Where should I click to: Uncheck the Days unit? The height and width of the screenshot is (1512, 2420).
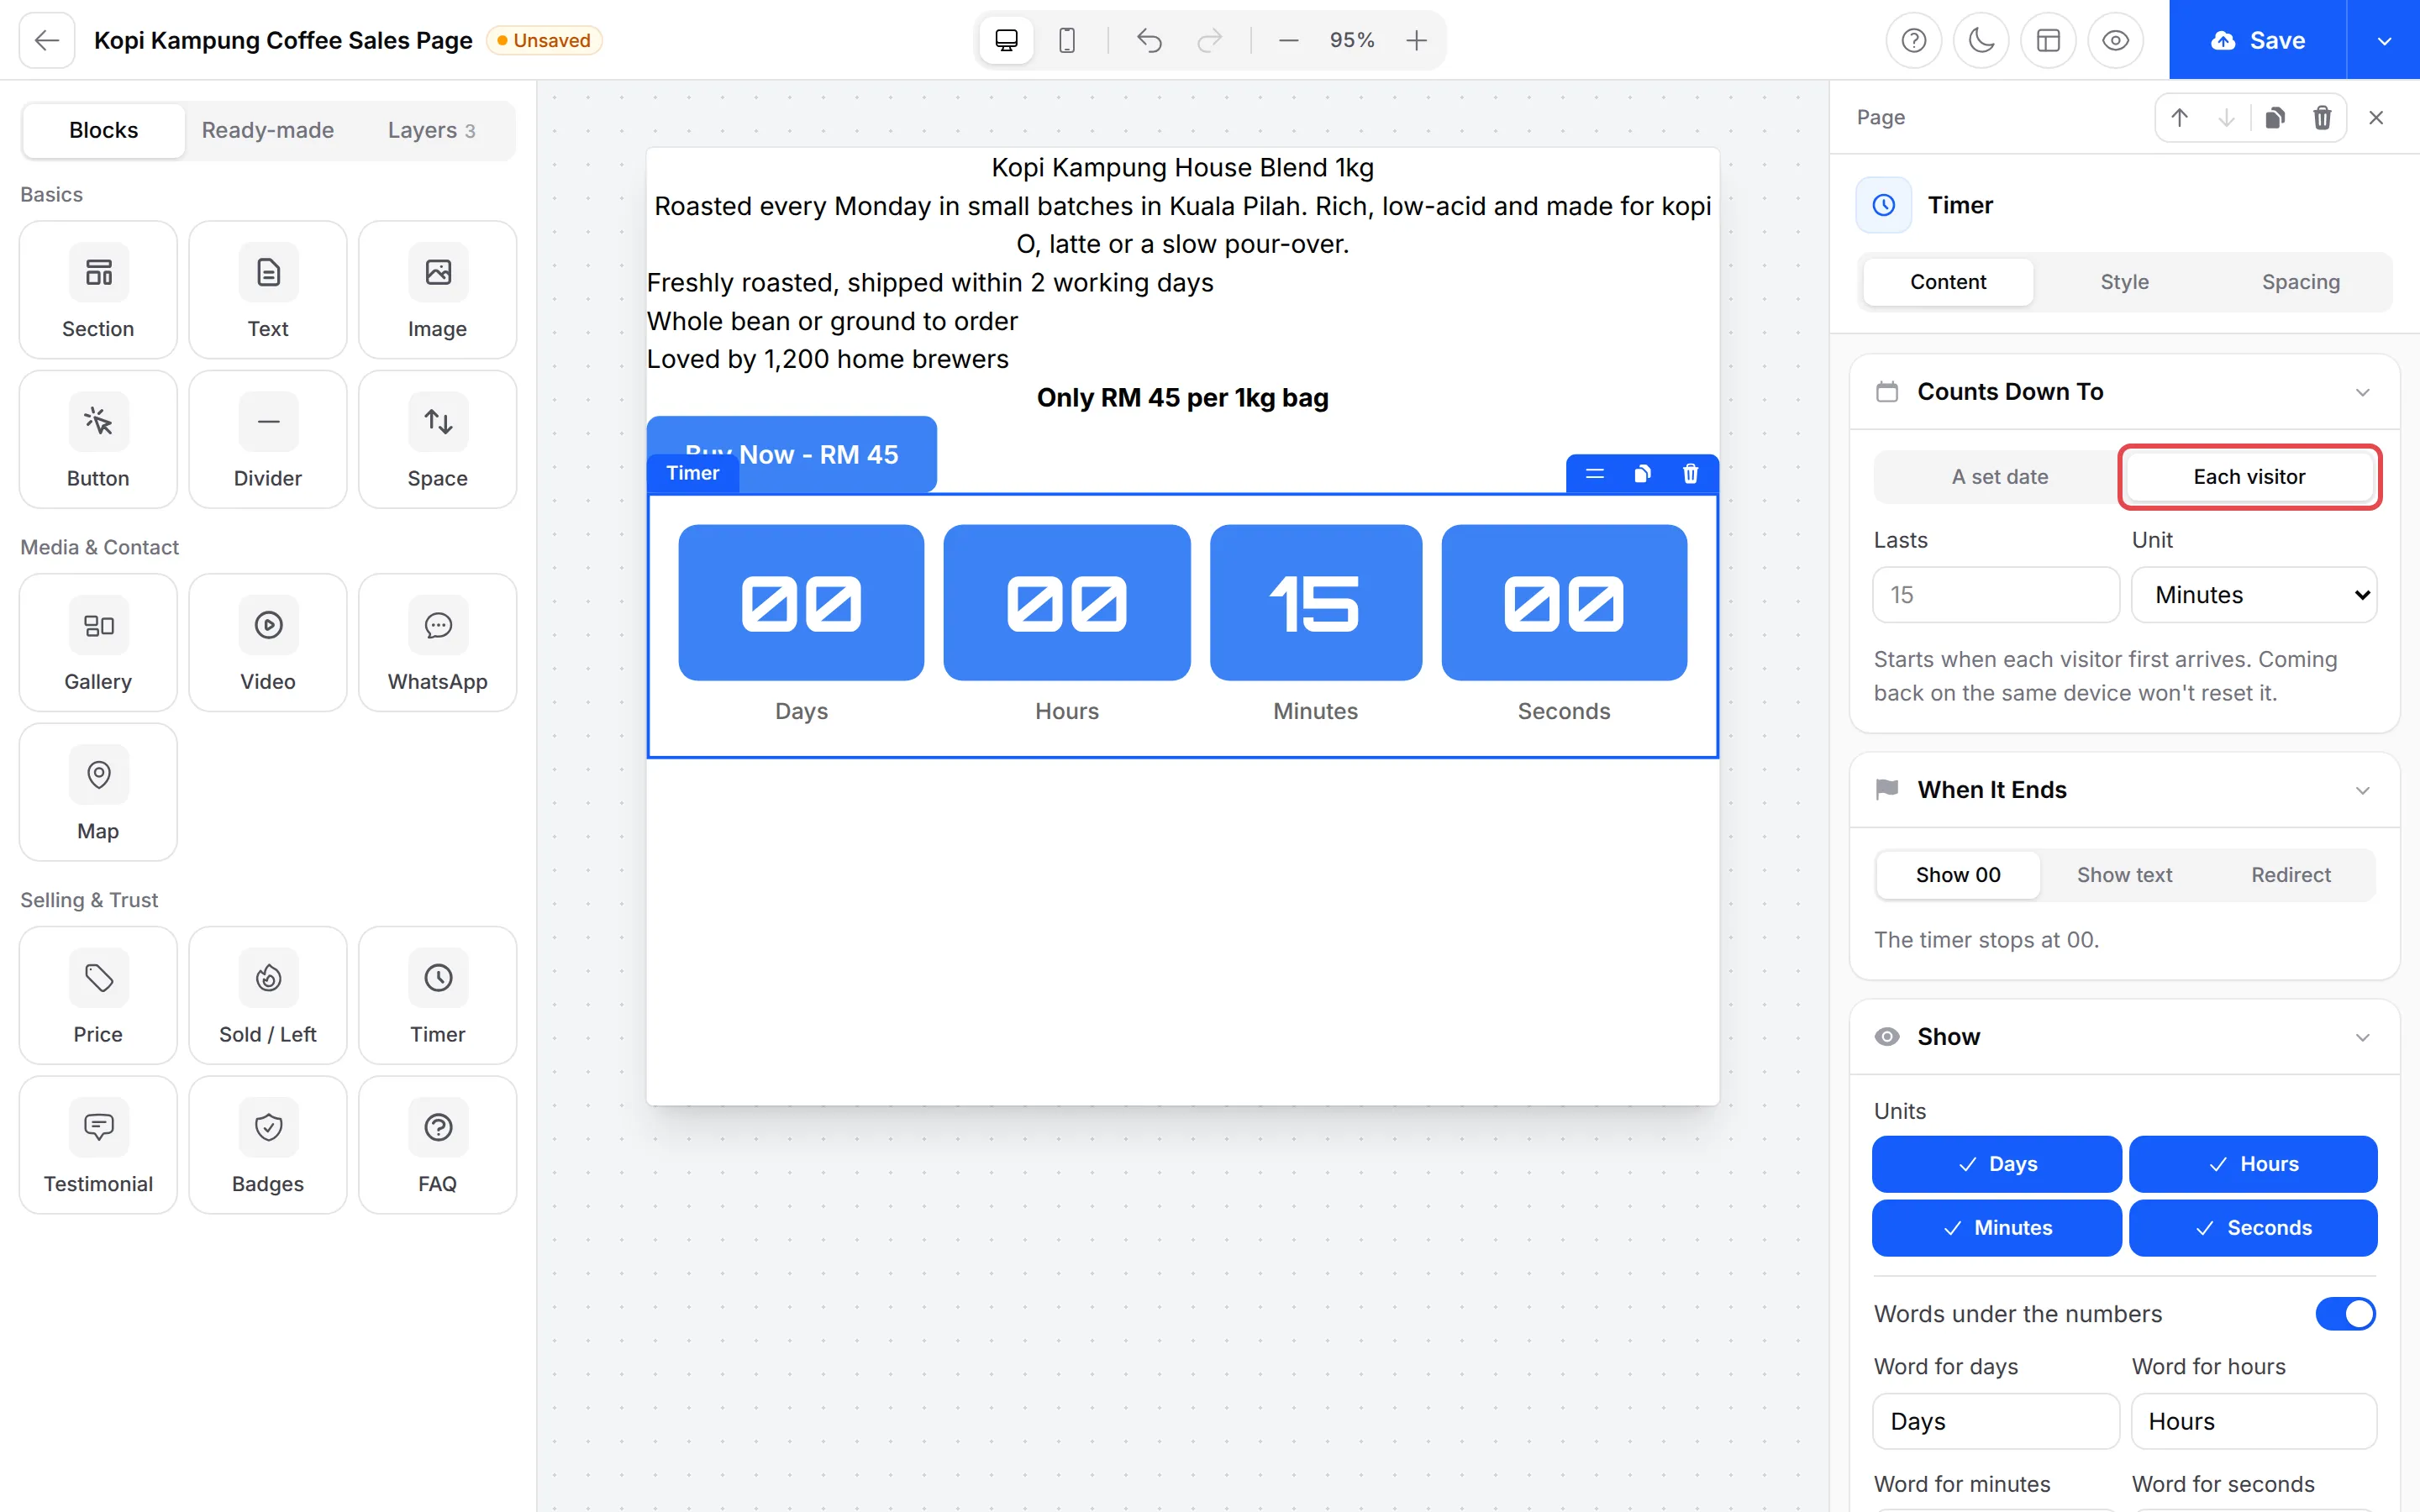(1996, 1164)
